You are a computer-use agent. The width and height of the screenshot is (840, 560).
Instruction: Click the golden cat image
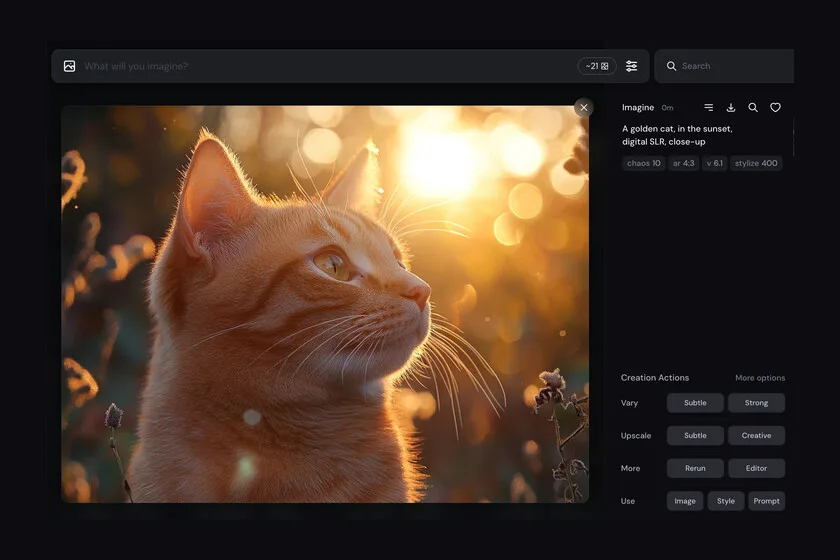pyautogui.click(x=325, y=304)
